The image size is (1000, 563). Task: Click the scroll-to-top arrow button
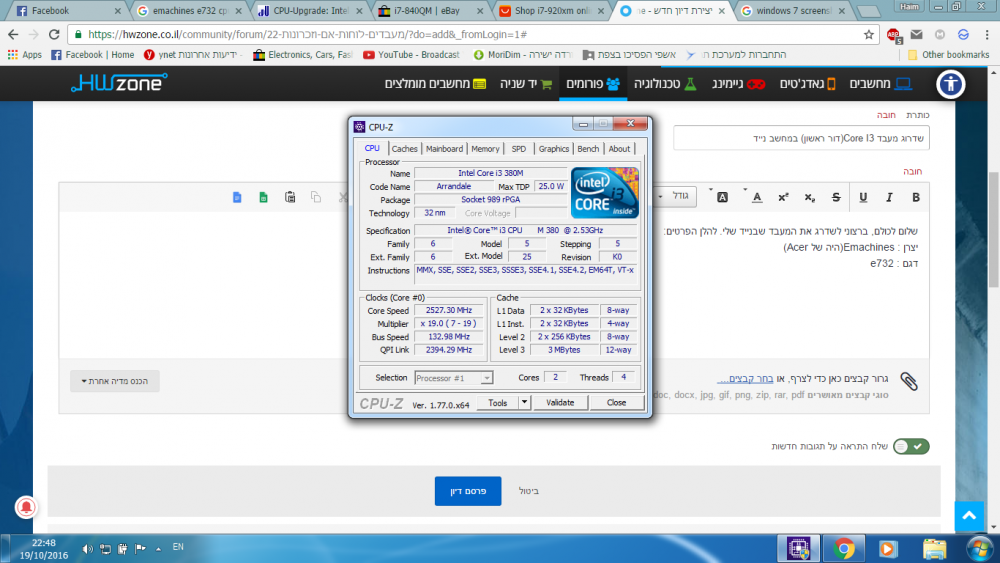pyautogui.click(x=969, y=516)
